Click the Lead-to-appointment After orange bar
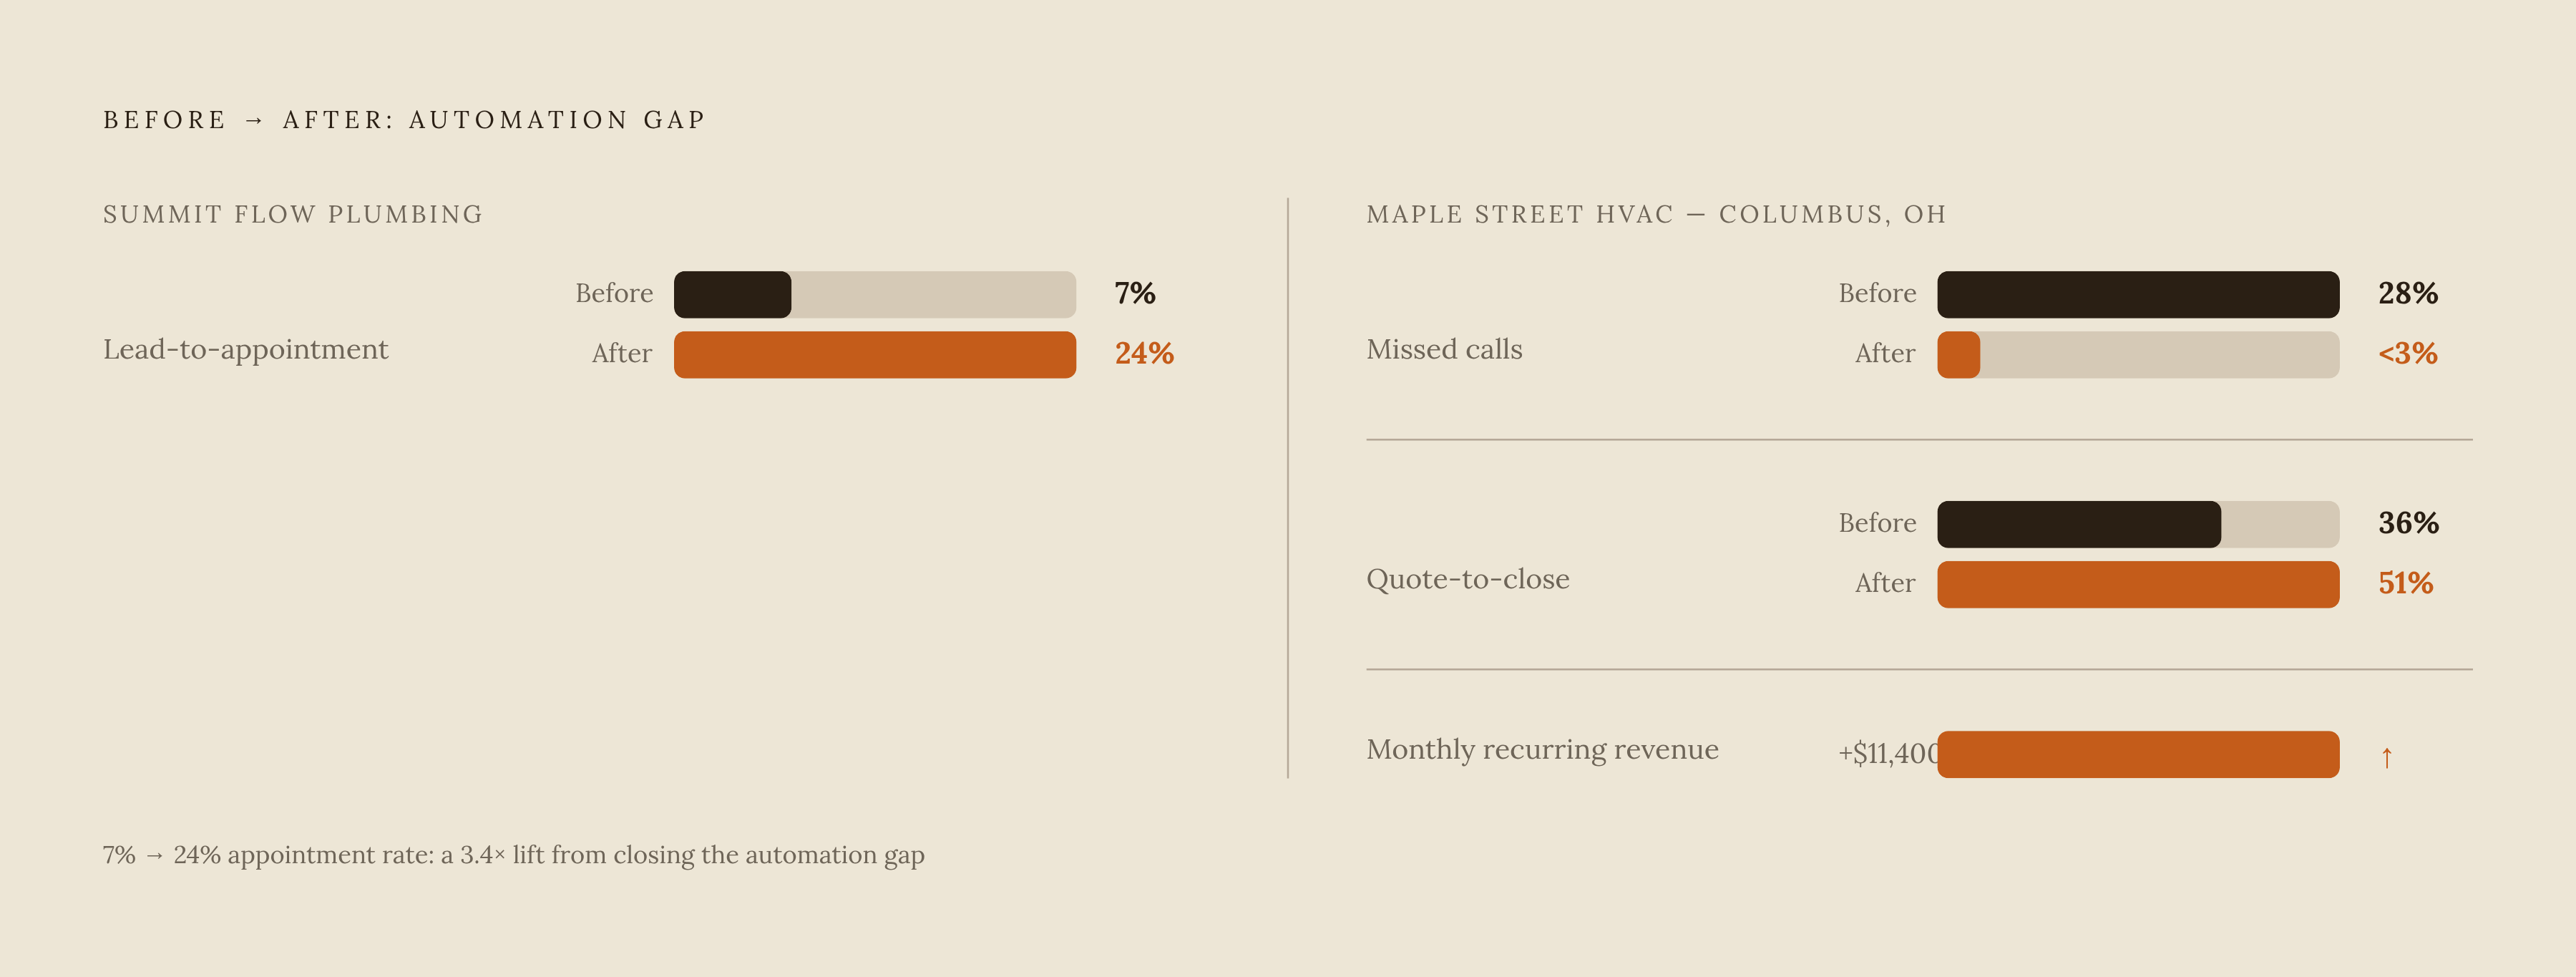 point(875,355)
